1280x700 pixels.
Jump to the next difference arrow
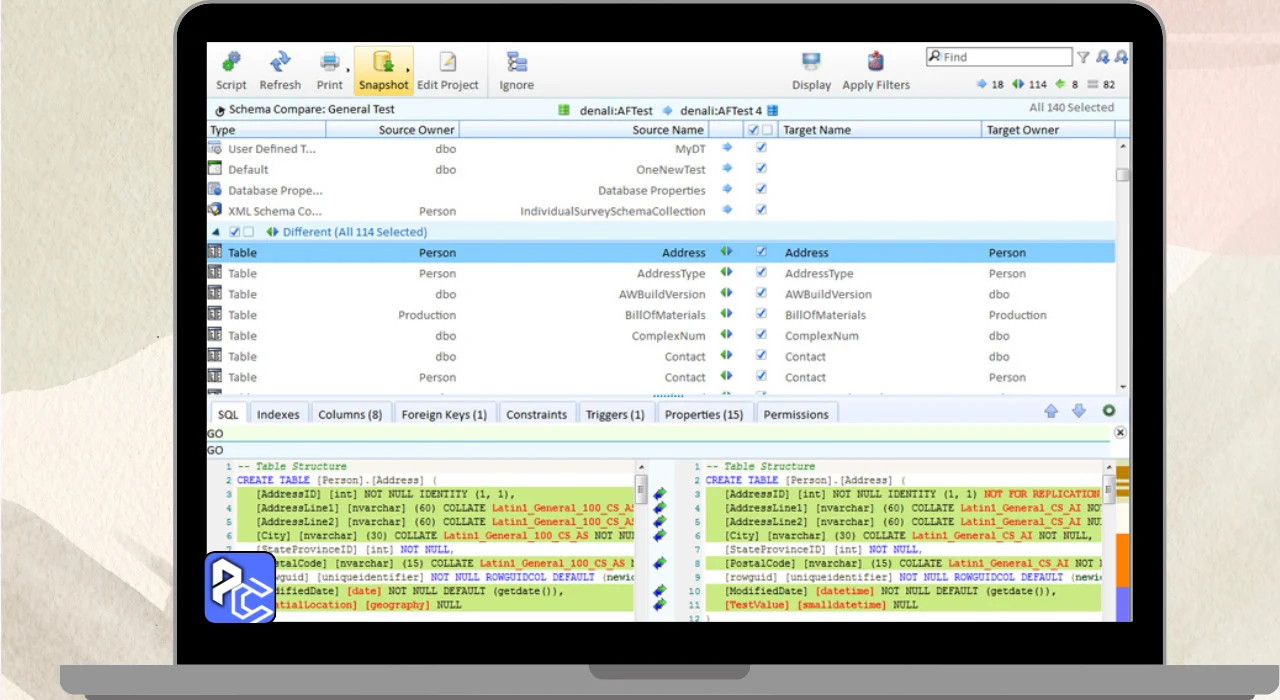[x=1078, y=411]
